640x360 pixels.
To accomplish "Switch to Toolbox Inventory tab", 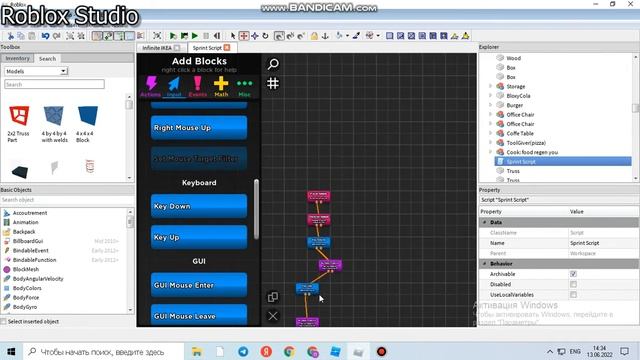I will pos(17,58).
